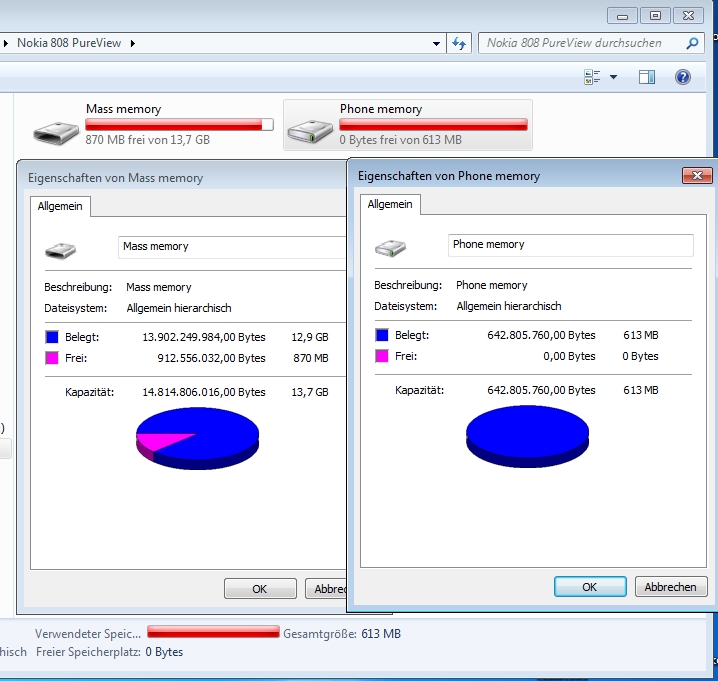The height and width of the screenshot is (681, 718).
Task: Confirm Phone memory properties with OK
Action: pyautogui.click(x=590, y=587)
